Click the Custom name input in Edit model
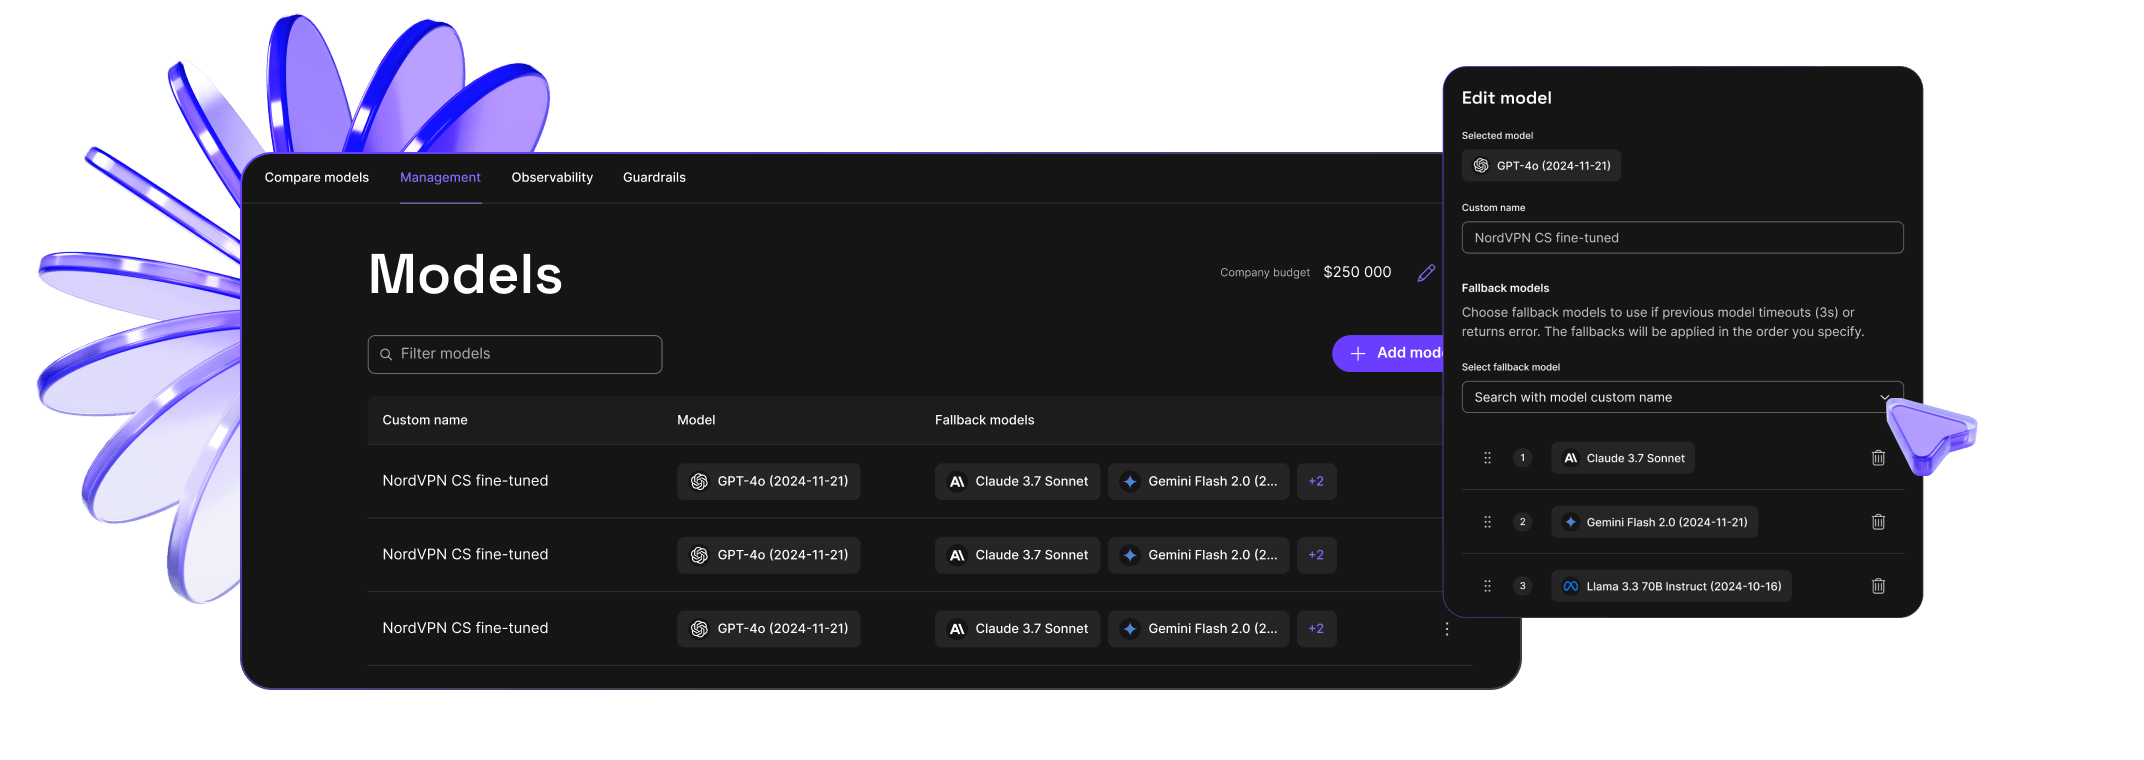The height and width of the screenshot is (760, 2144). [1682, 238]
